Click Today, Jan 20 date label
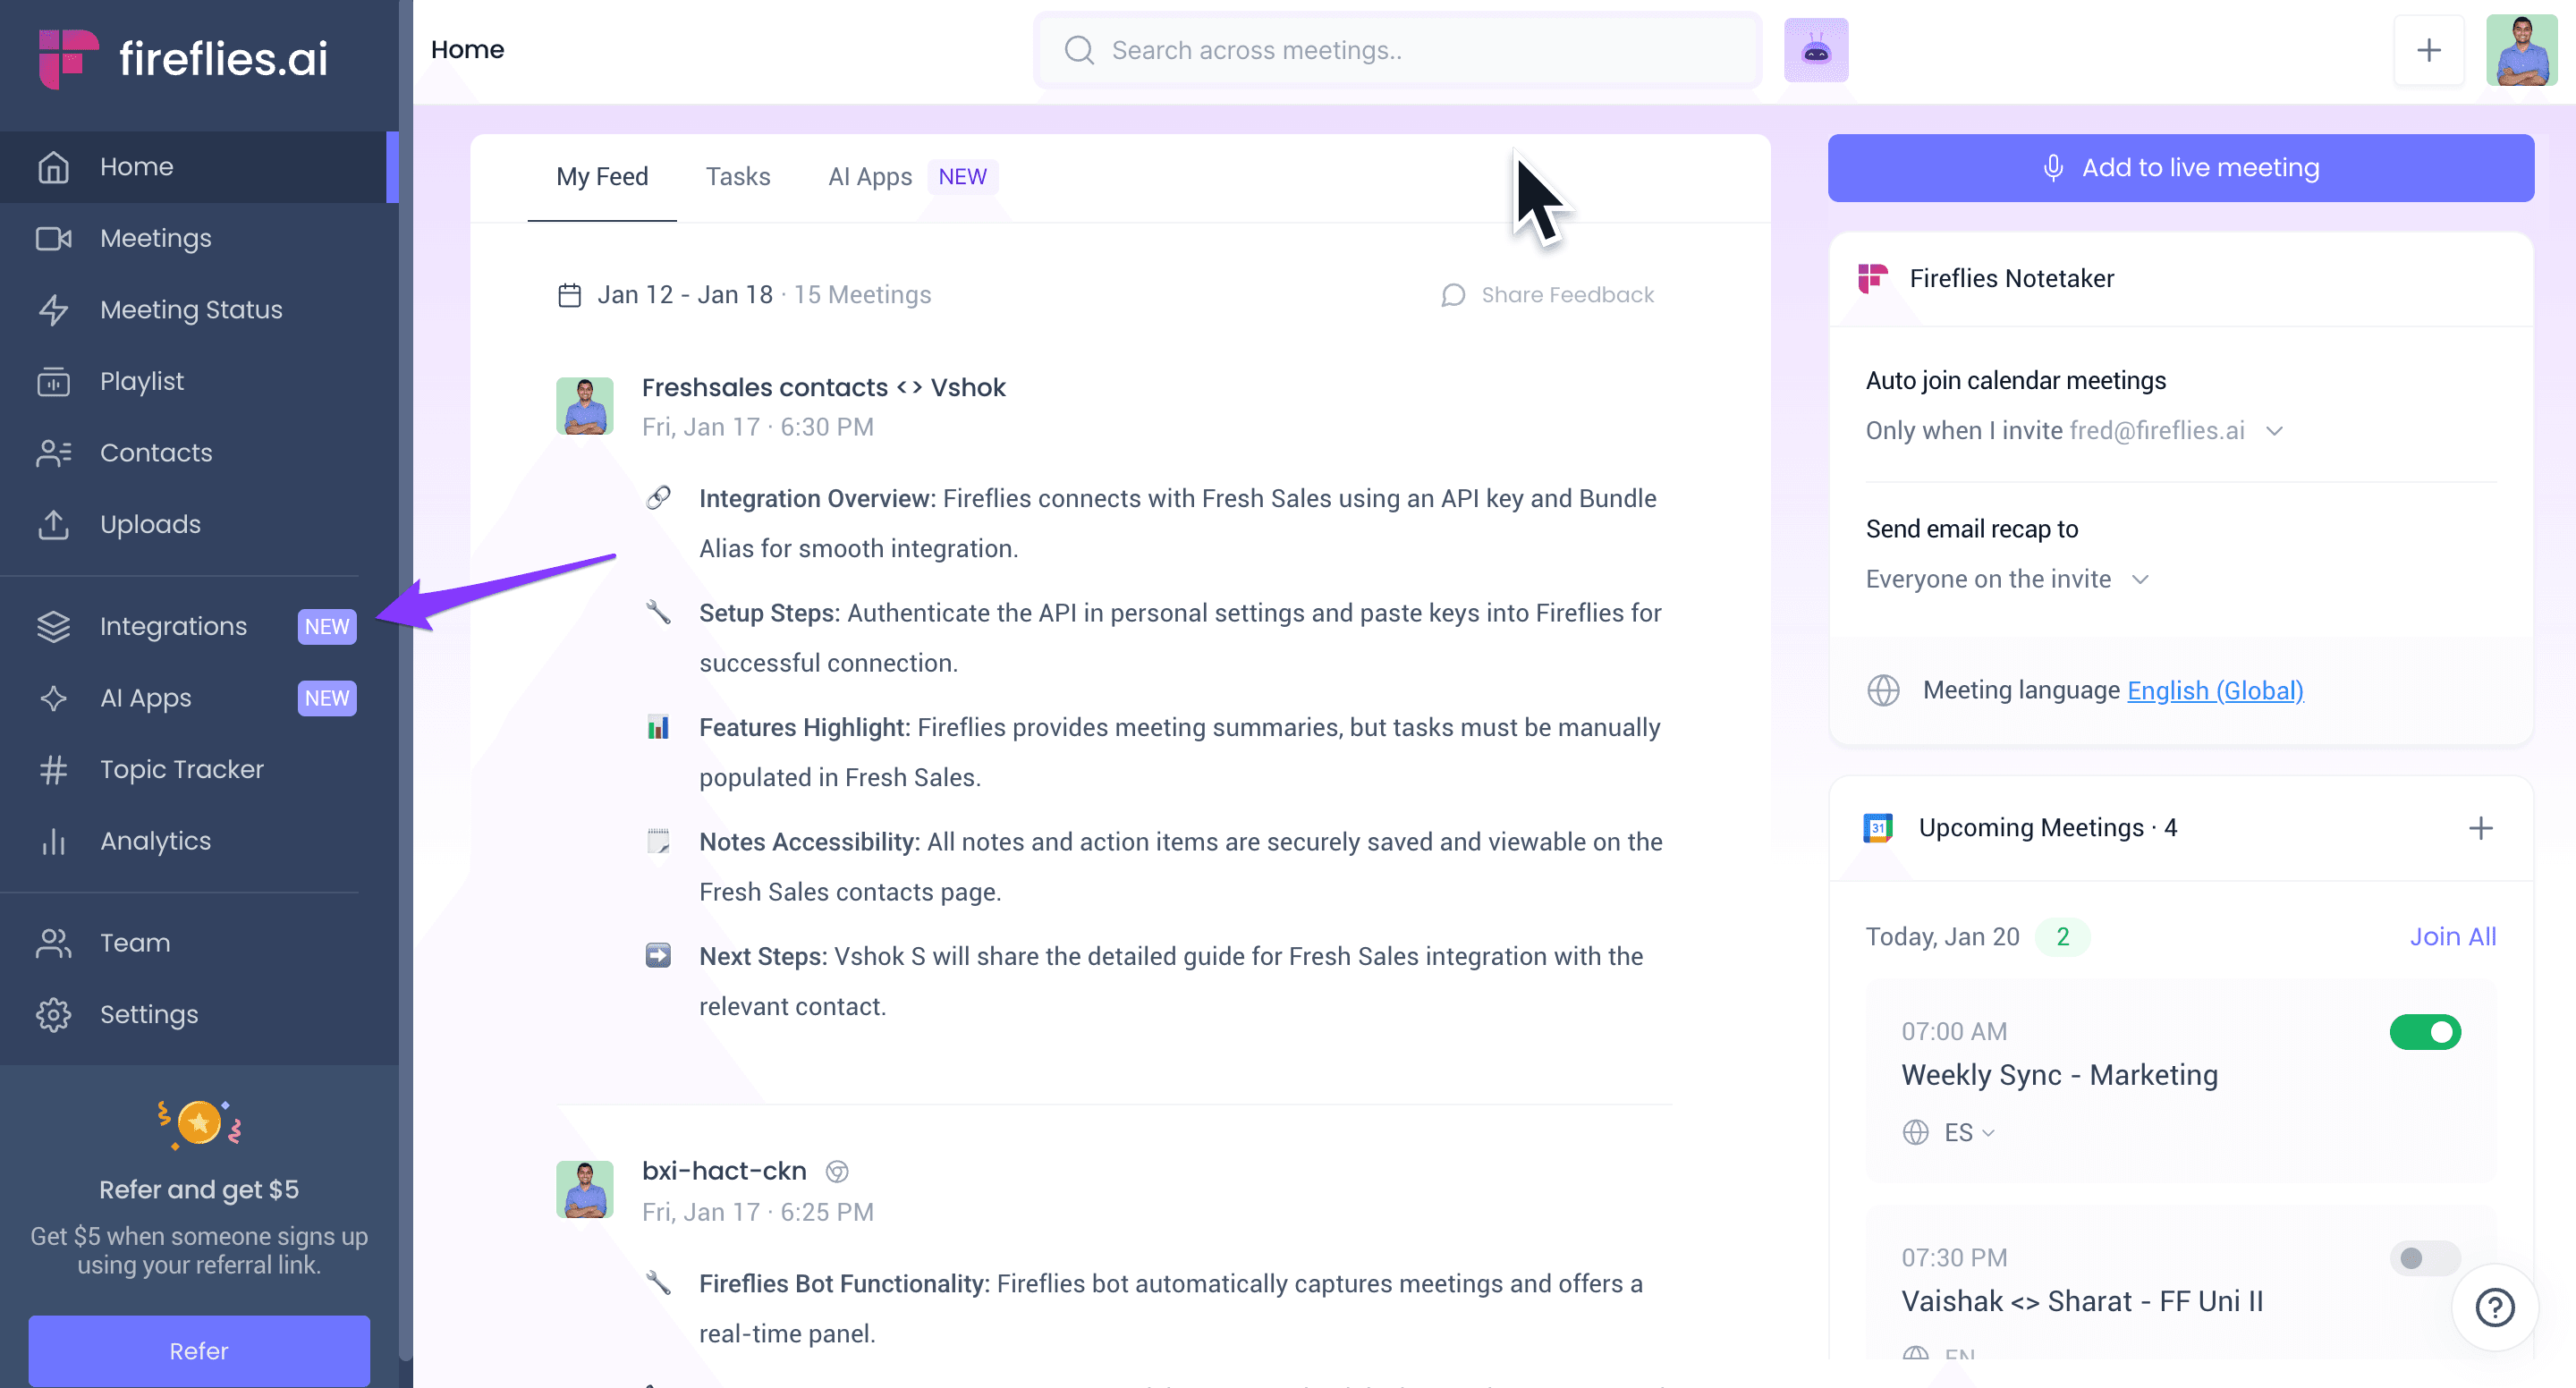The image size is (2576, 1388). tap(1942, 937)
